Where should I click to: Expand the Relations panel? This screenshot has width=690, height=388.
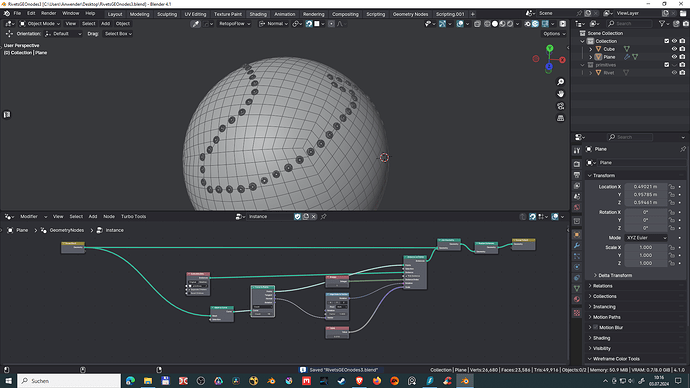pos(602,286)
